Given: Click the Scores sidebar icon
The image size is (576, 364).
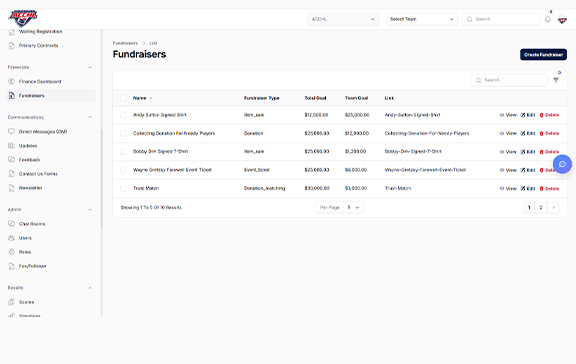Looking at the screenshot, I should click(x=11, y=302).
